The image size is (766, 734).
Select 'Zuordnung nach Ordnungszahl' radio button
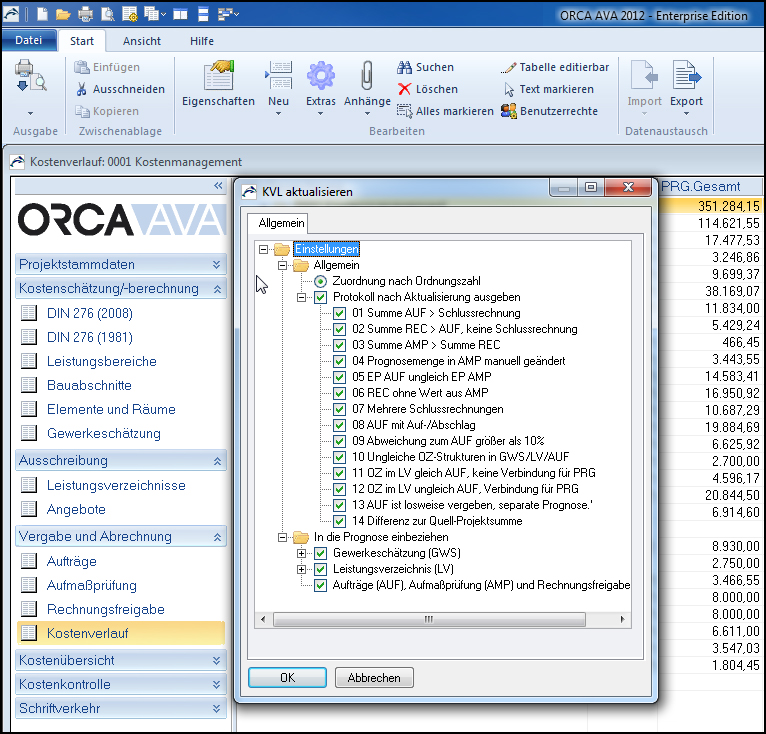(320, 281)
